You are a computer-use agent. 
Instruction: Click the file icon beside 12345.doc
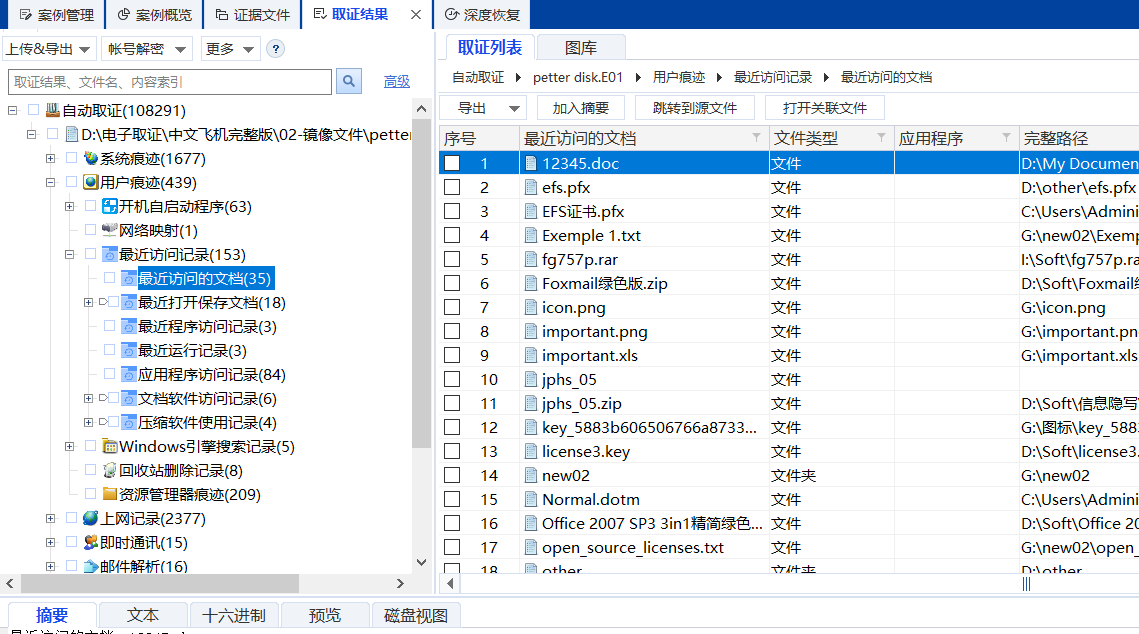click(x=531, y=163)
